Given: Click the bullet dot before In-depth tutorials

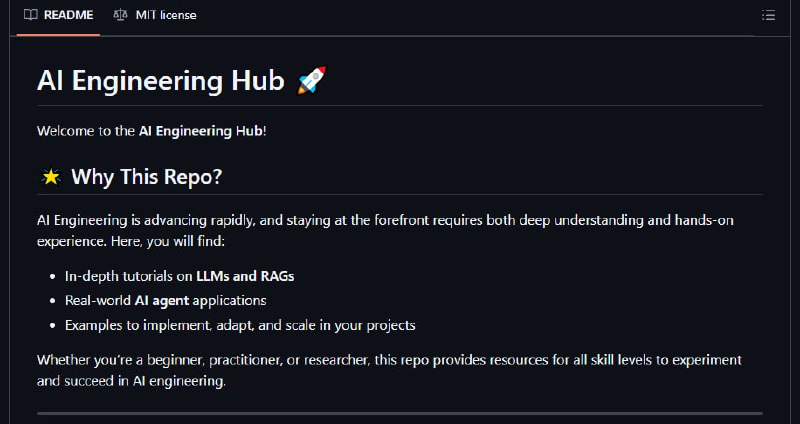Looking at the screenshot, I should [x=53, y=277].
